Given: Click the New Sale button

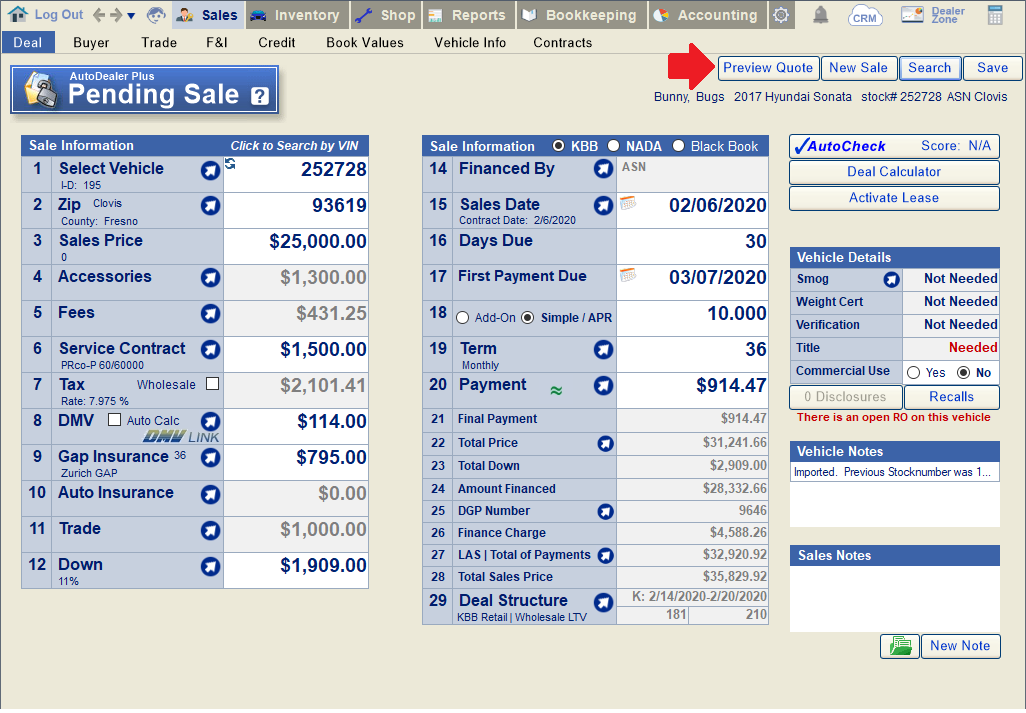Looking at the screenshot, I should click(858, 68).
